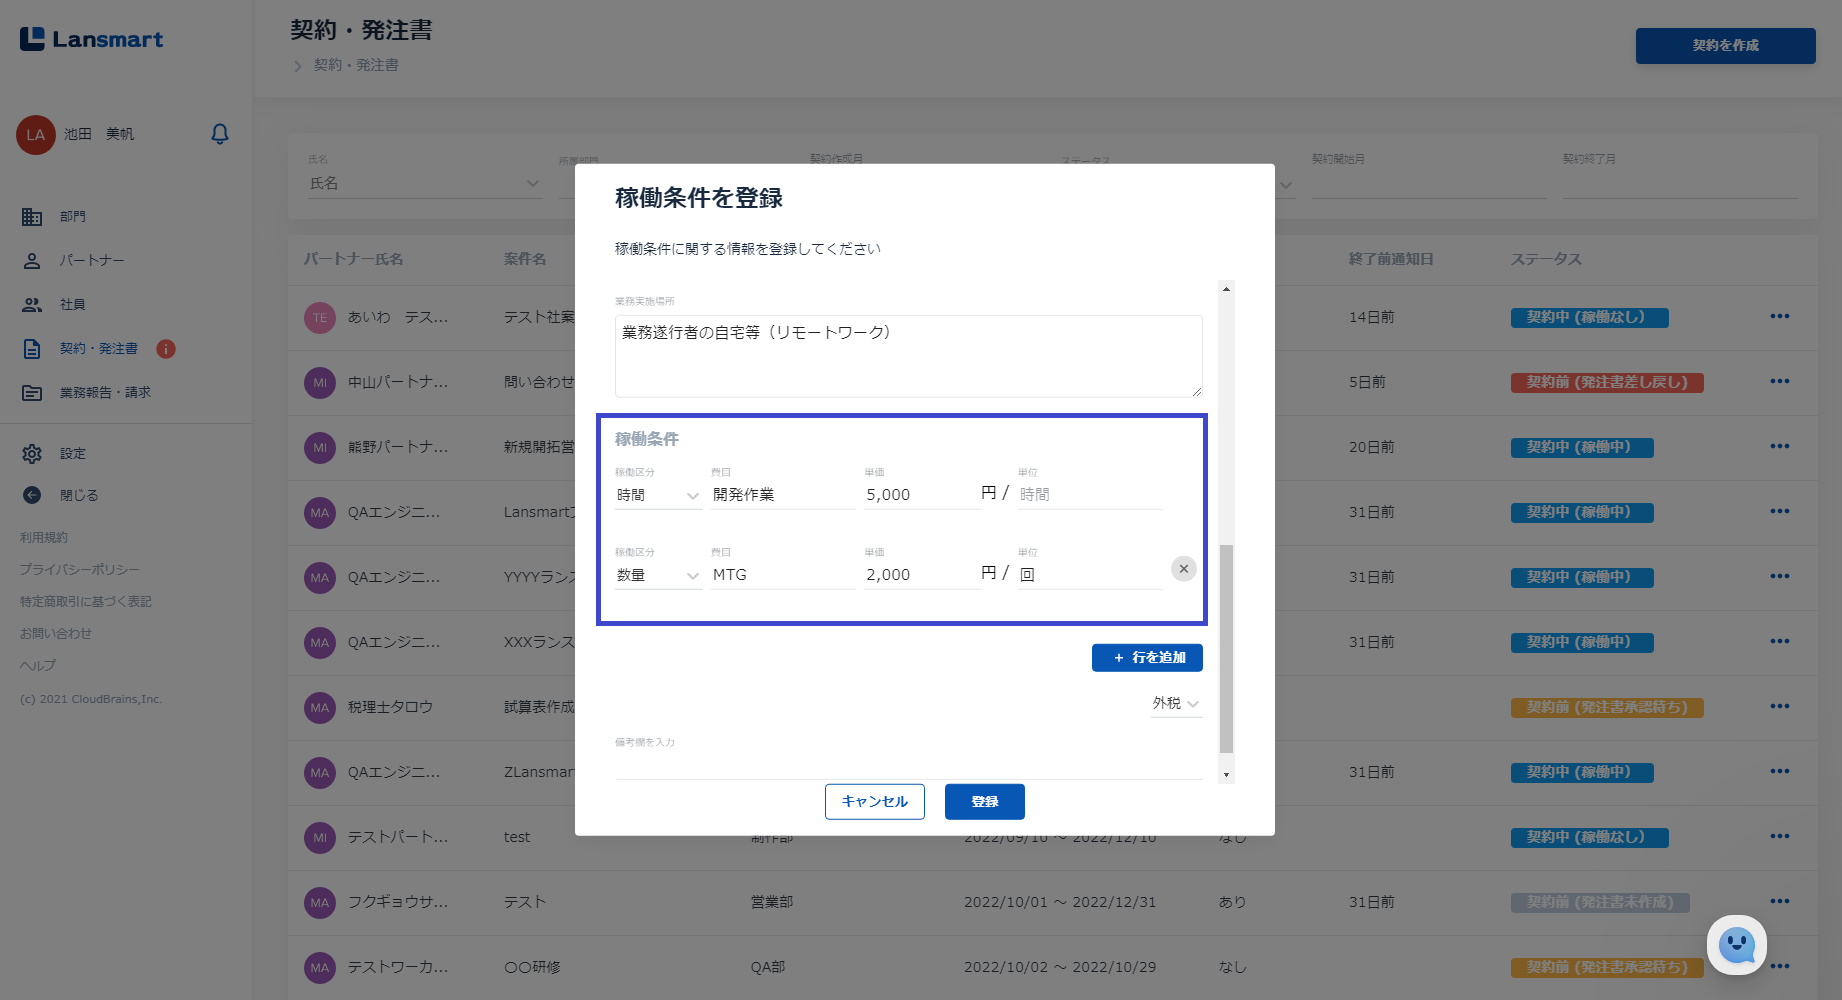1842x1000 pixels.
Task: Click the キャンセル button
Action: coord(874,802)
